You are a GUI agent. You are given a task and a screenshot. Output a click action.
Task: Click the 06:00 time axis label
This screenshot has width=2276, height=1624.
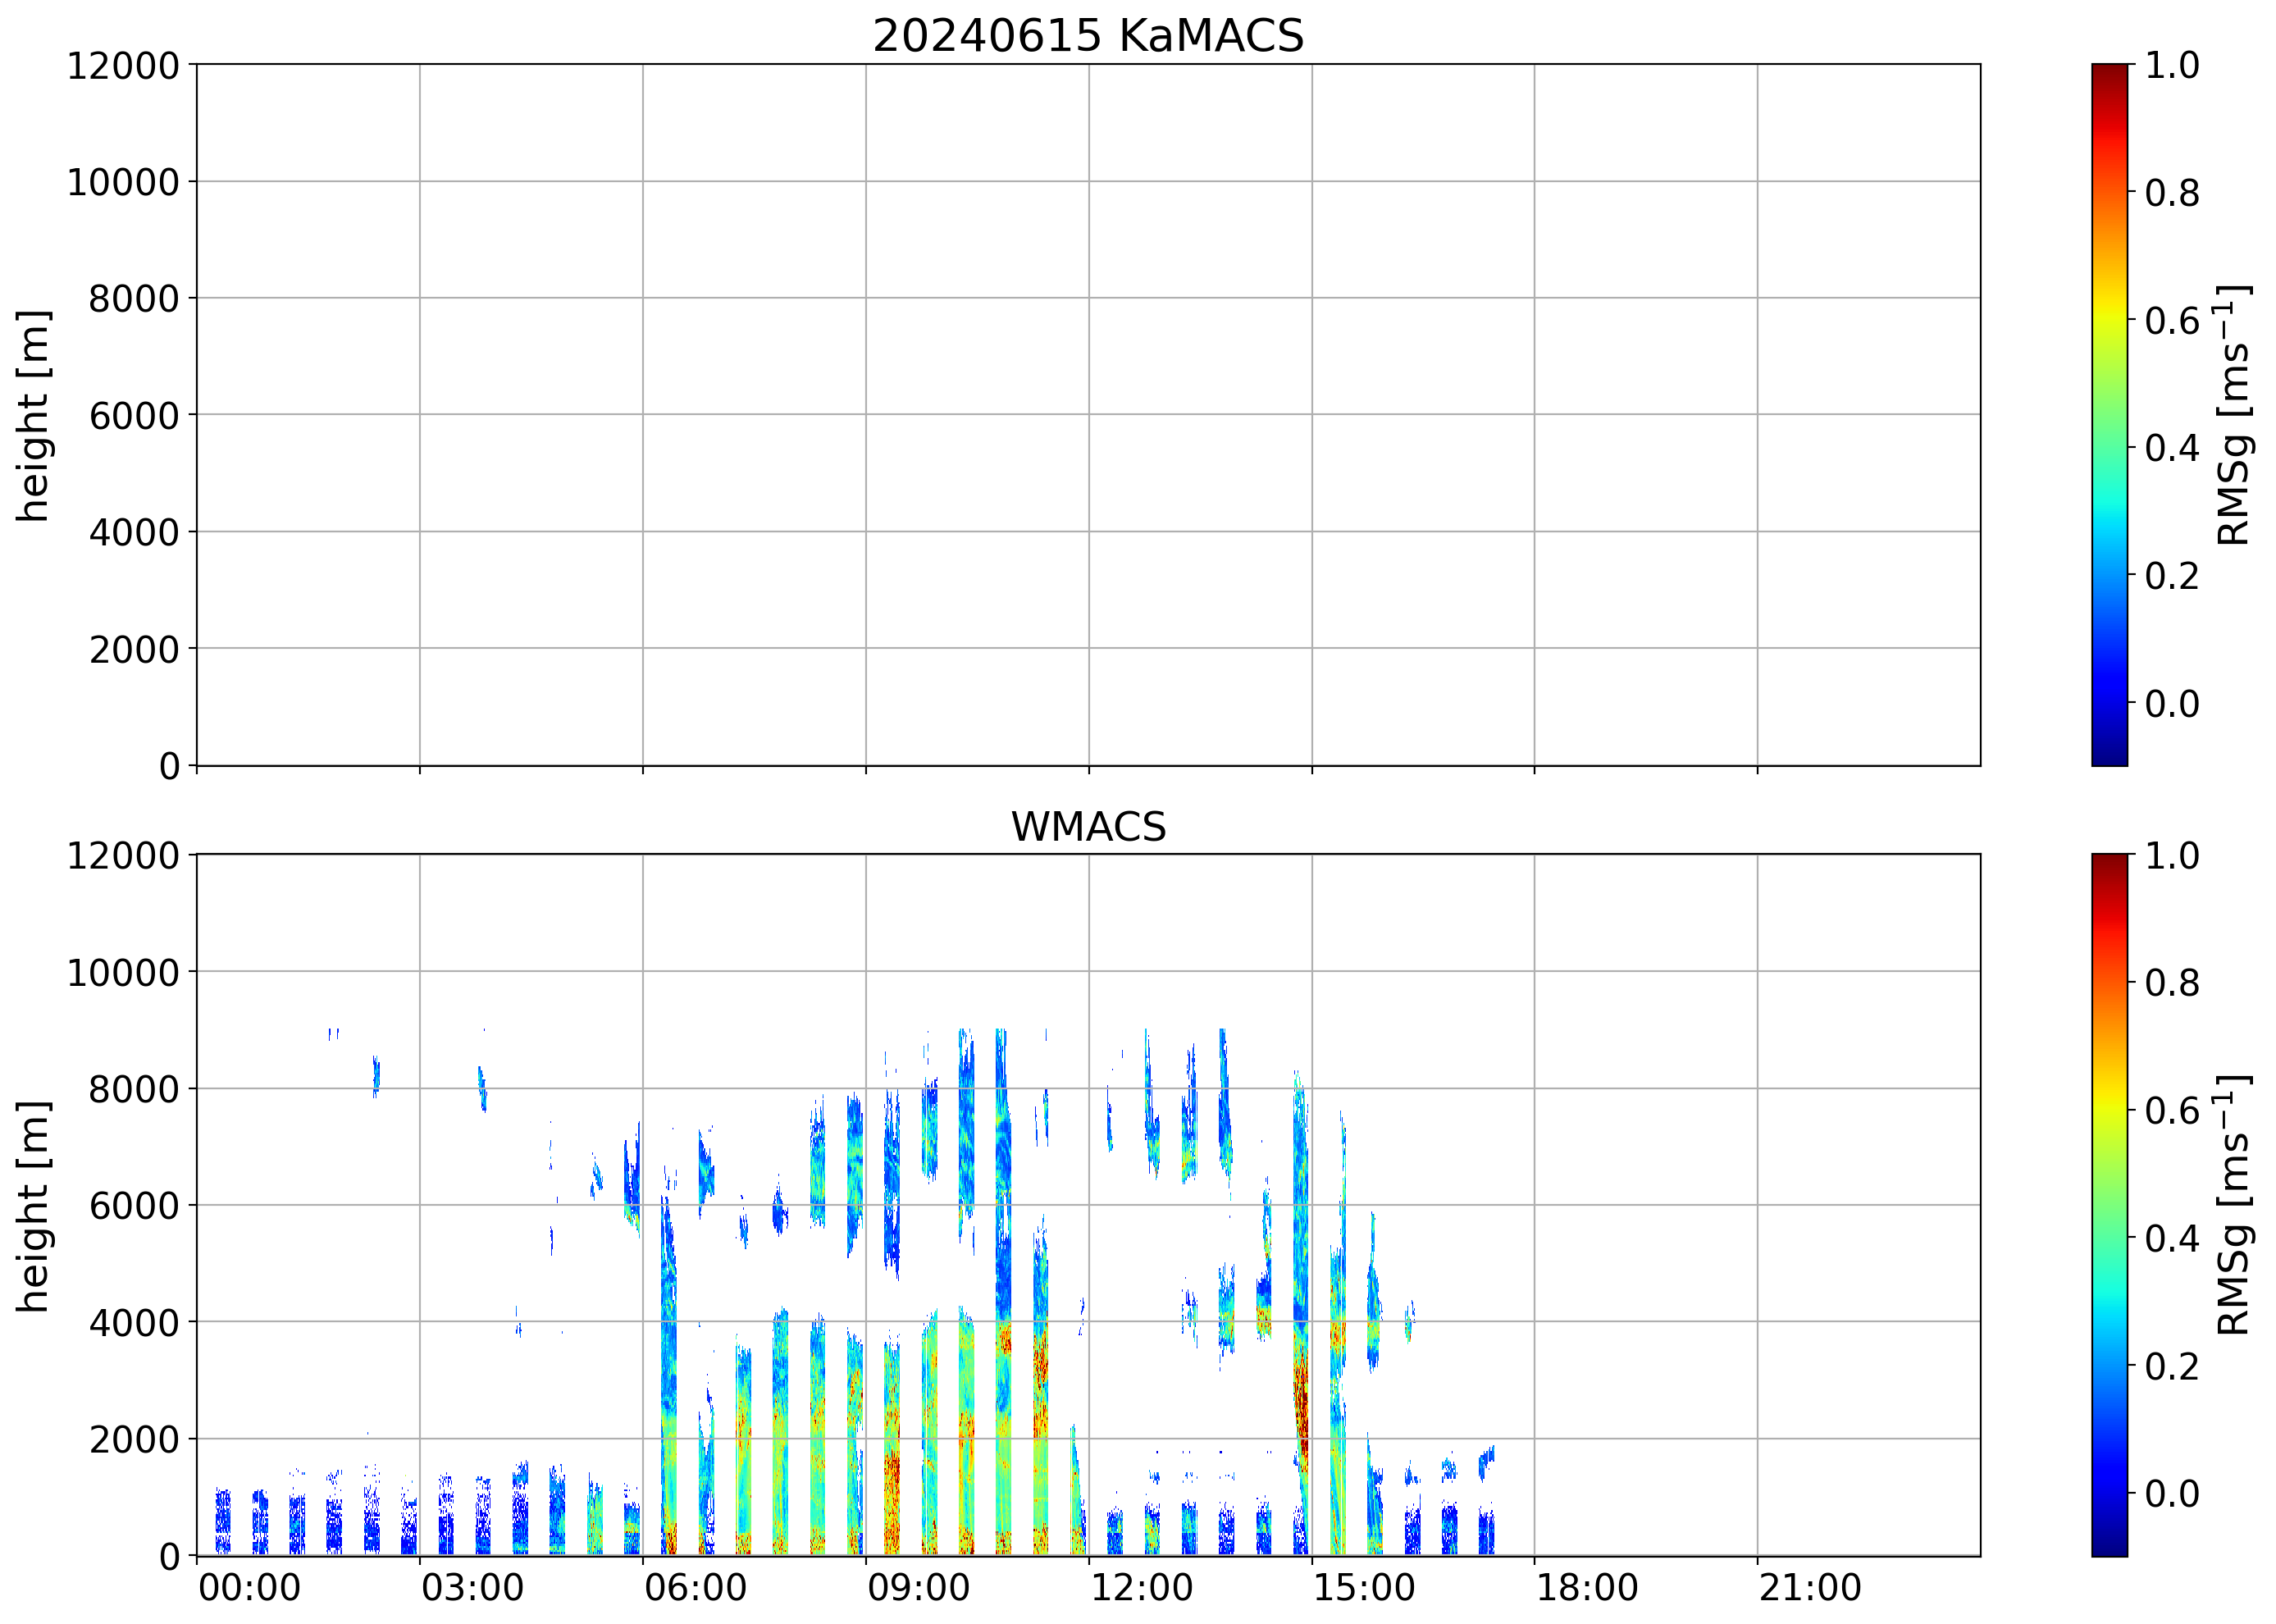695,1588
